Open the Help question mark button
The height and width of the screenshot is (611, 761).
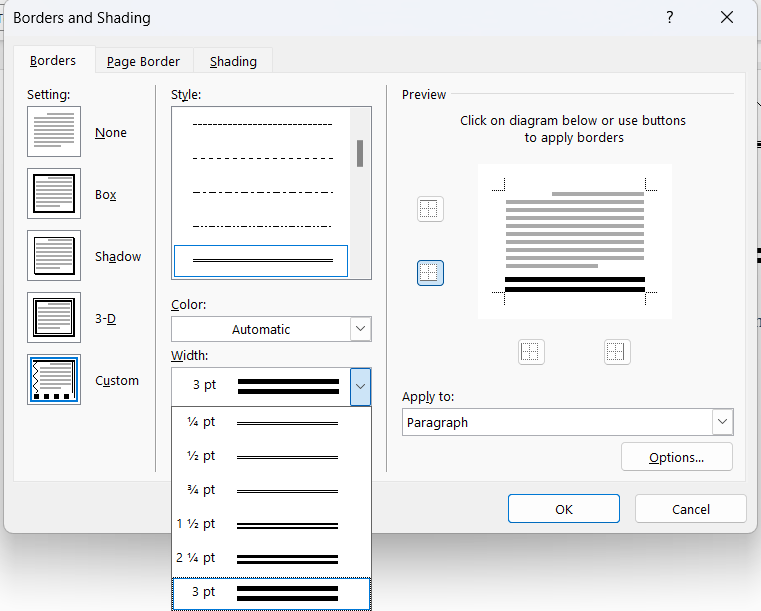pos(670,17)
